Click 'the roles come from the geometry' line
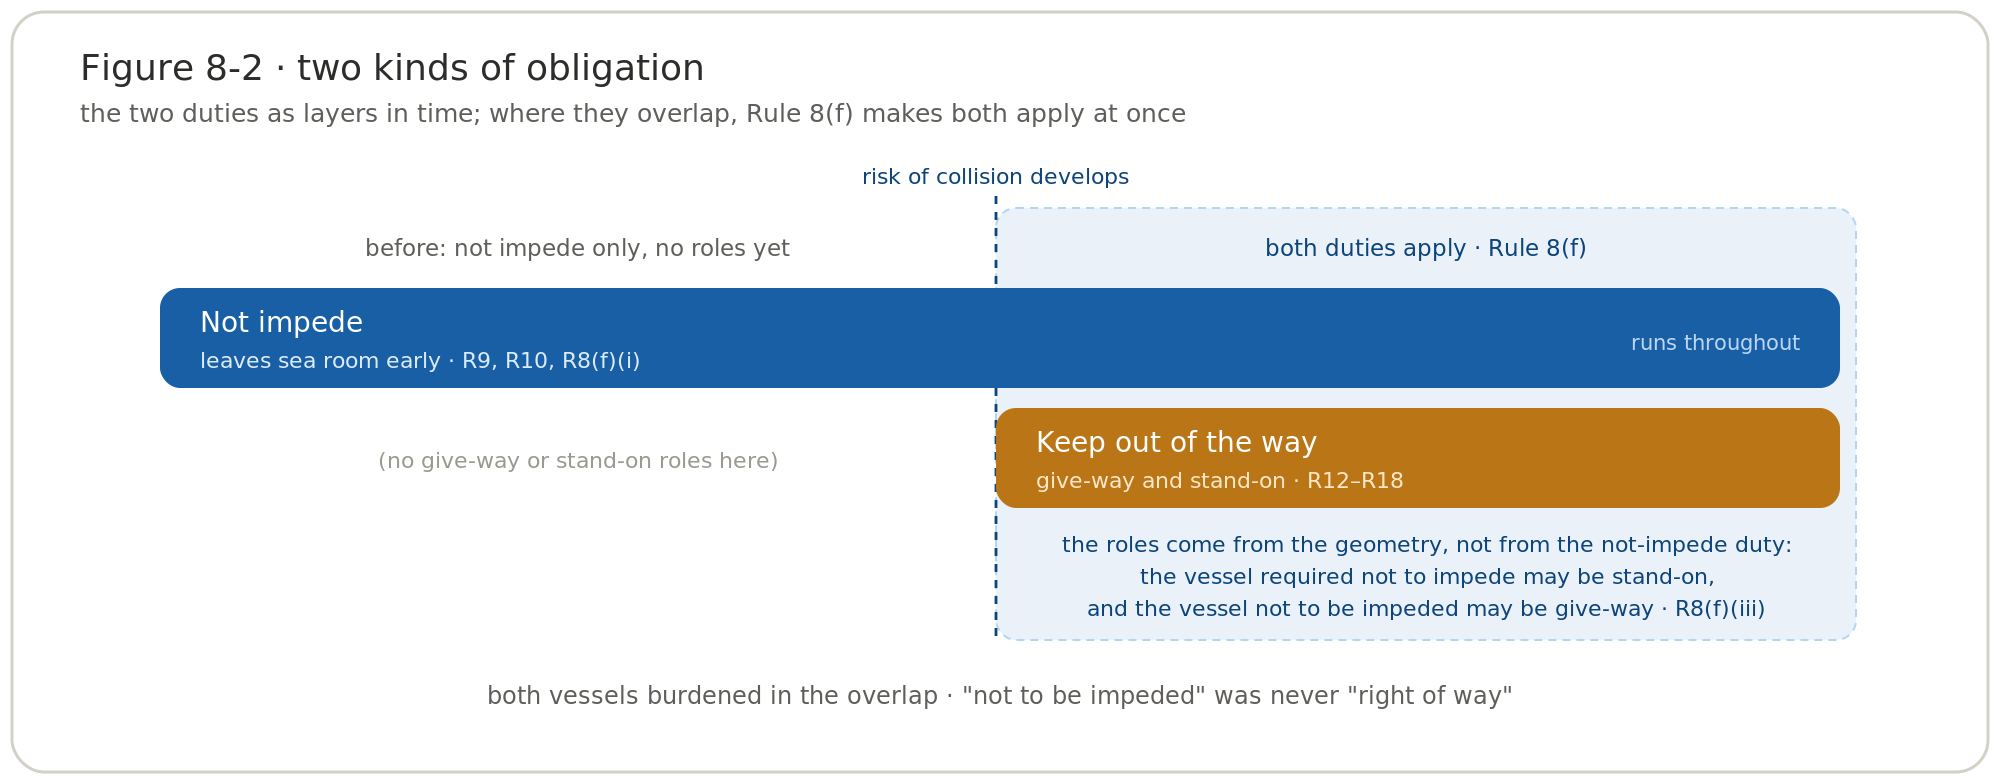 pyautogui.click(x=1426, y=545)
